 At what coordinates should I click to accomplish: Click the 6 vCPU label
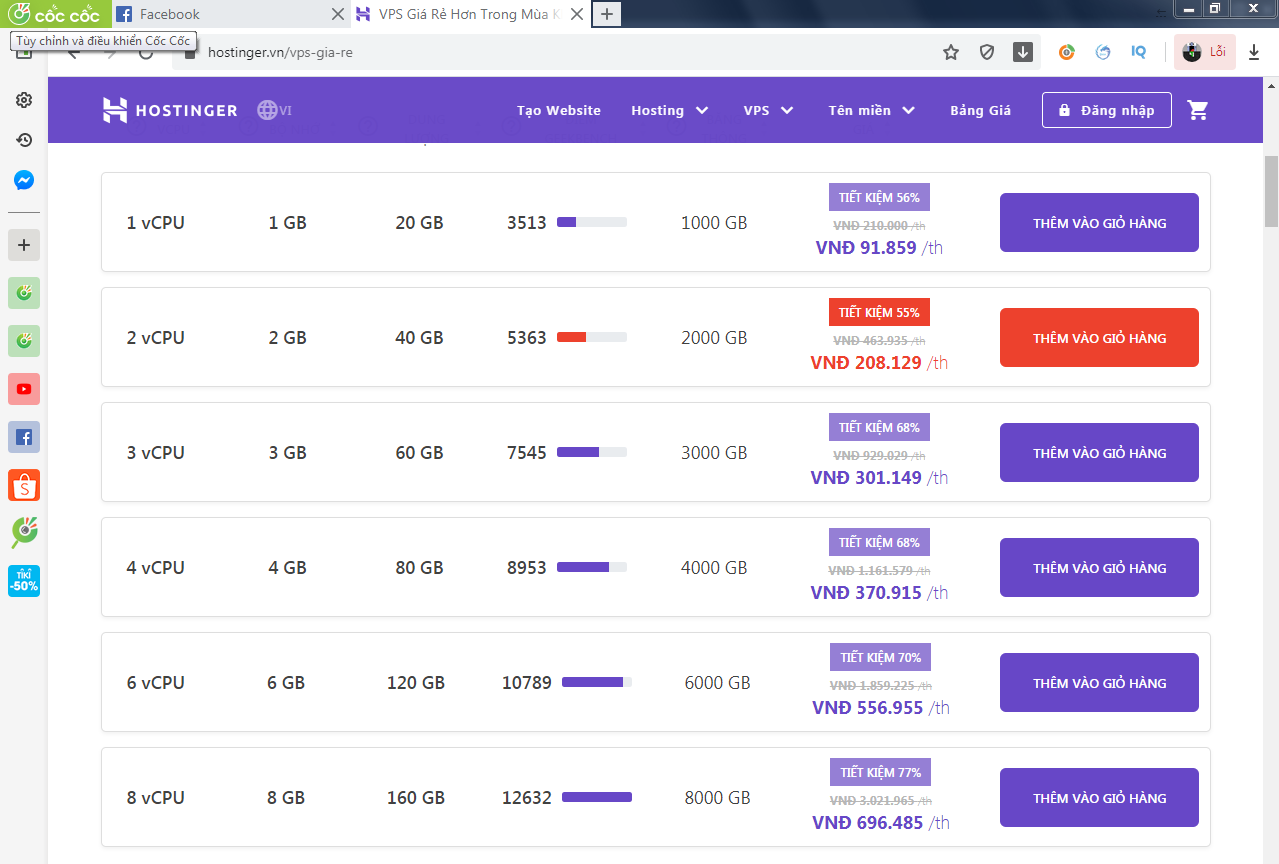click(x=155, y=683)
